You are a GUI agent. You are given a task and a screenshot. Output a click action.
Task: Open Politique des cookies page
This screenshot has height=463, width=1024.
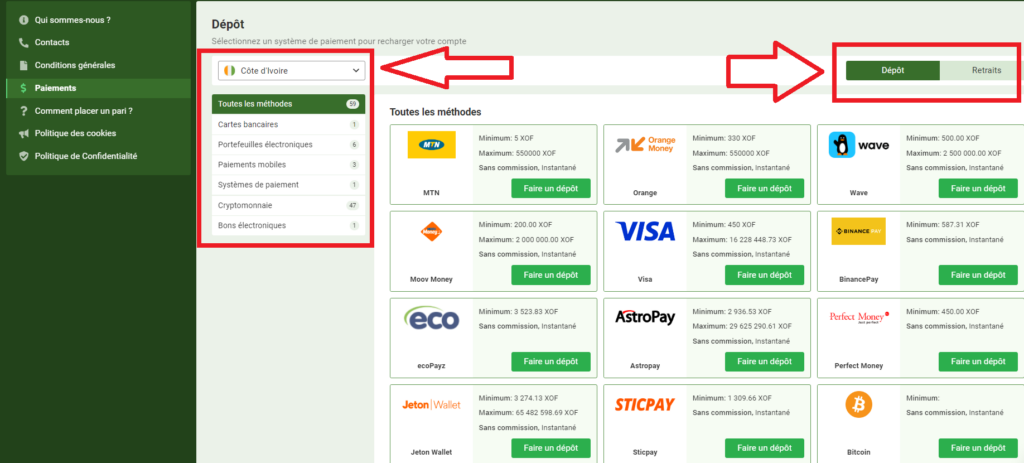point(75,133)
